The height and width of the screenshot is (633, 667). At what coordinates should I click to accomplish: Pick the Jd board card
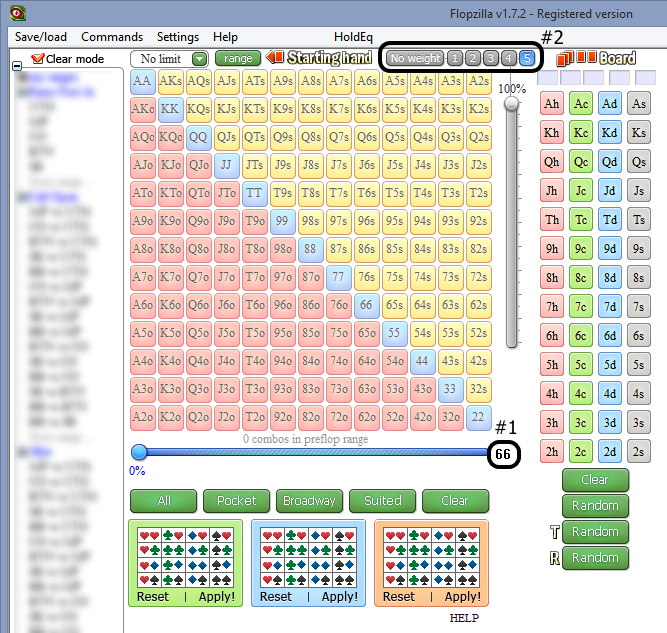pyautogui.click(x=610, y=191)
